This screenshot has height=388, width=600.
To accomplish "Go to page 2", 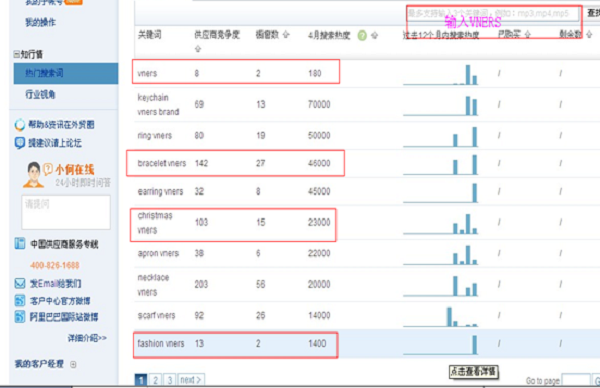I will pyautogui.click(x=155, y=380).
